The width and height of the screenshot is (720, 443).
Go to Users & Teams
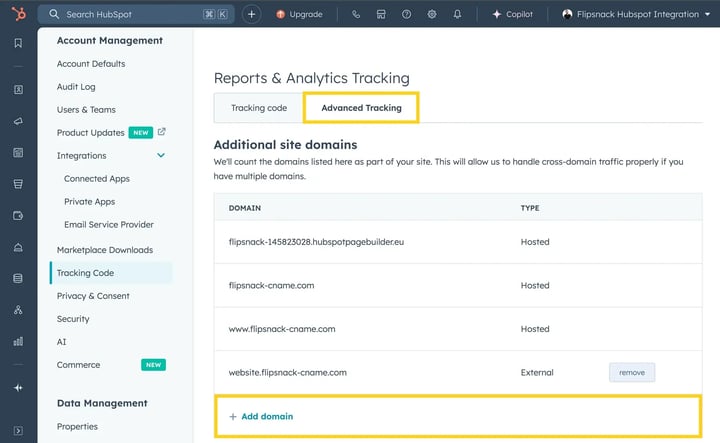tap(86, 110)
